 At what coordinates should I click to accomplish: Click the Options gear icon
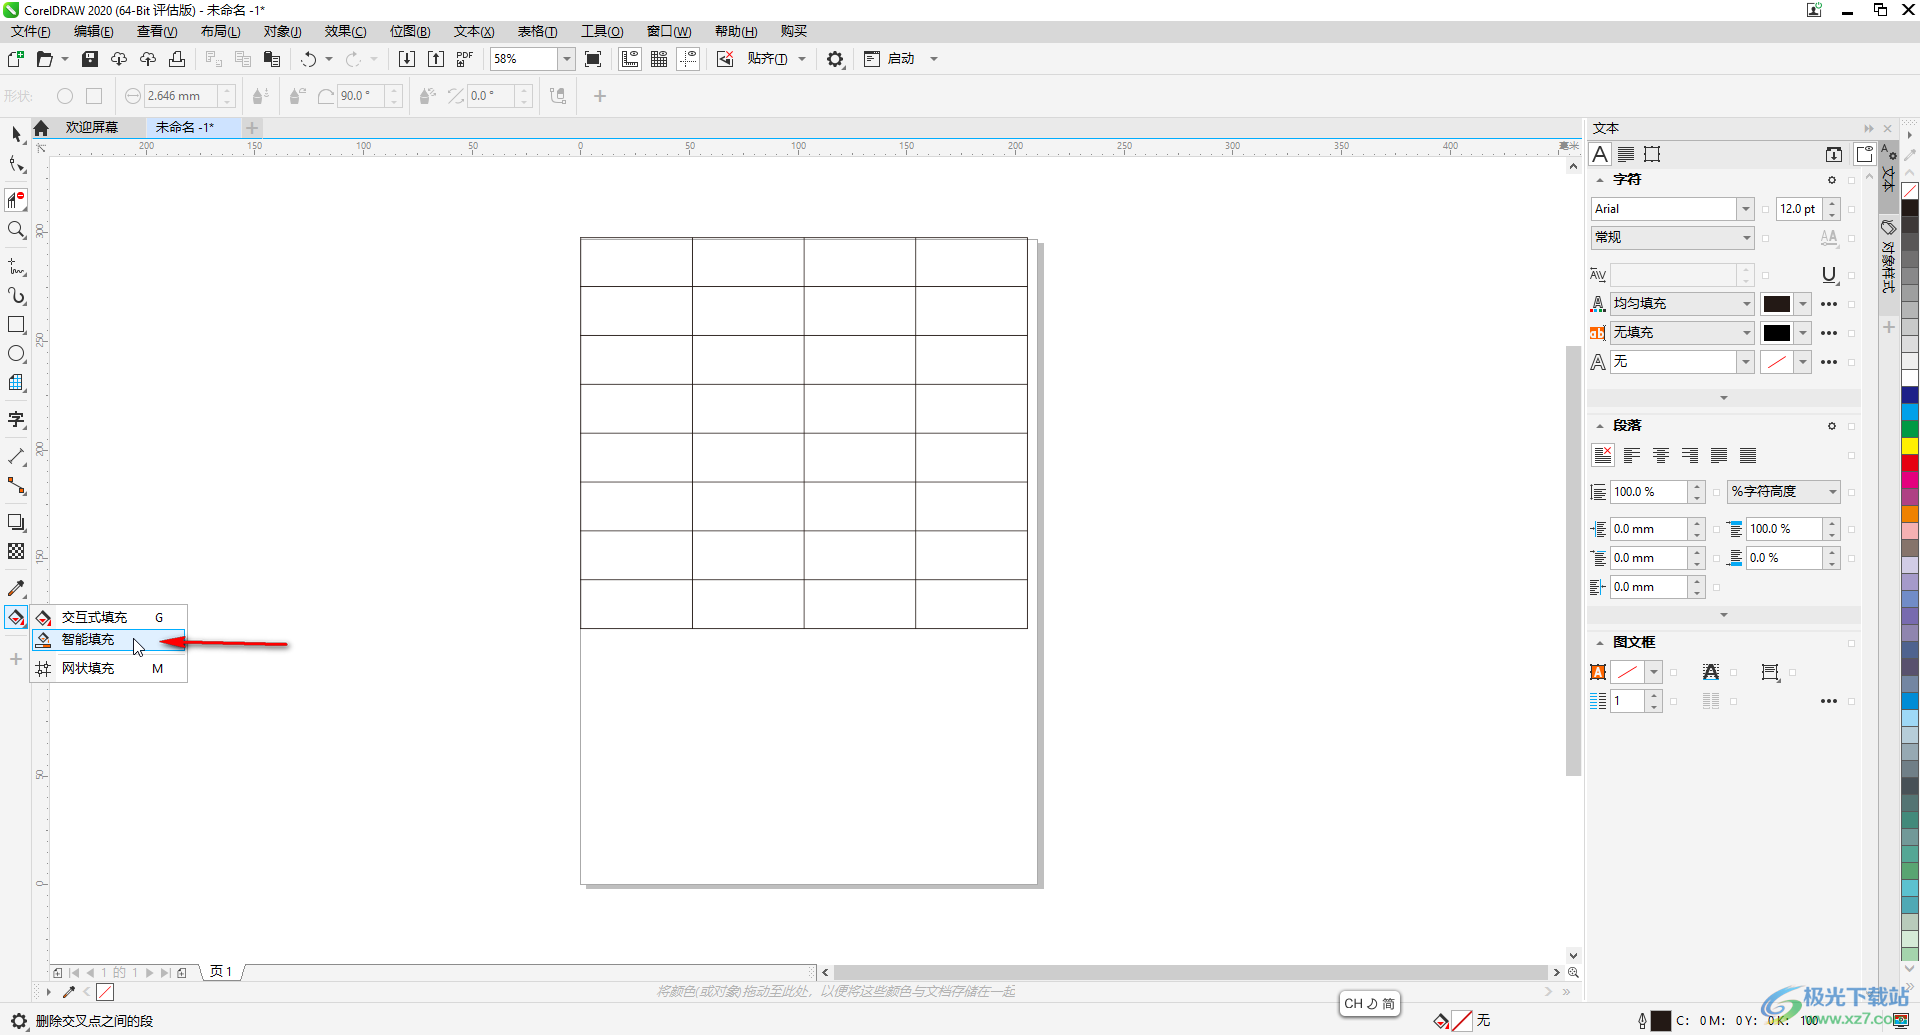[x=835, y=59]
